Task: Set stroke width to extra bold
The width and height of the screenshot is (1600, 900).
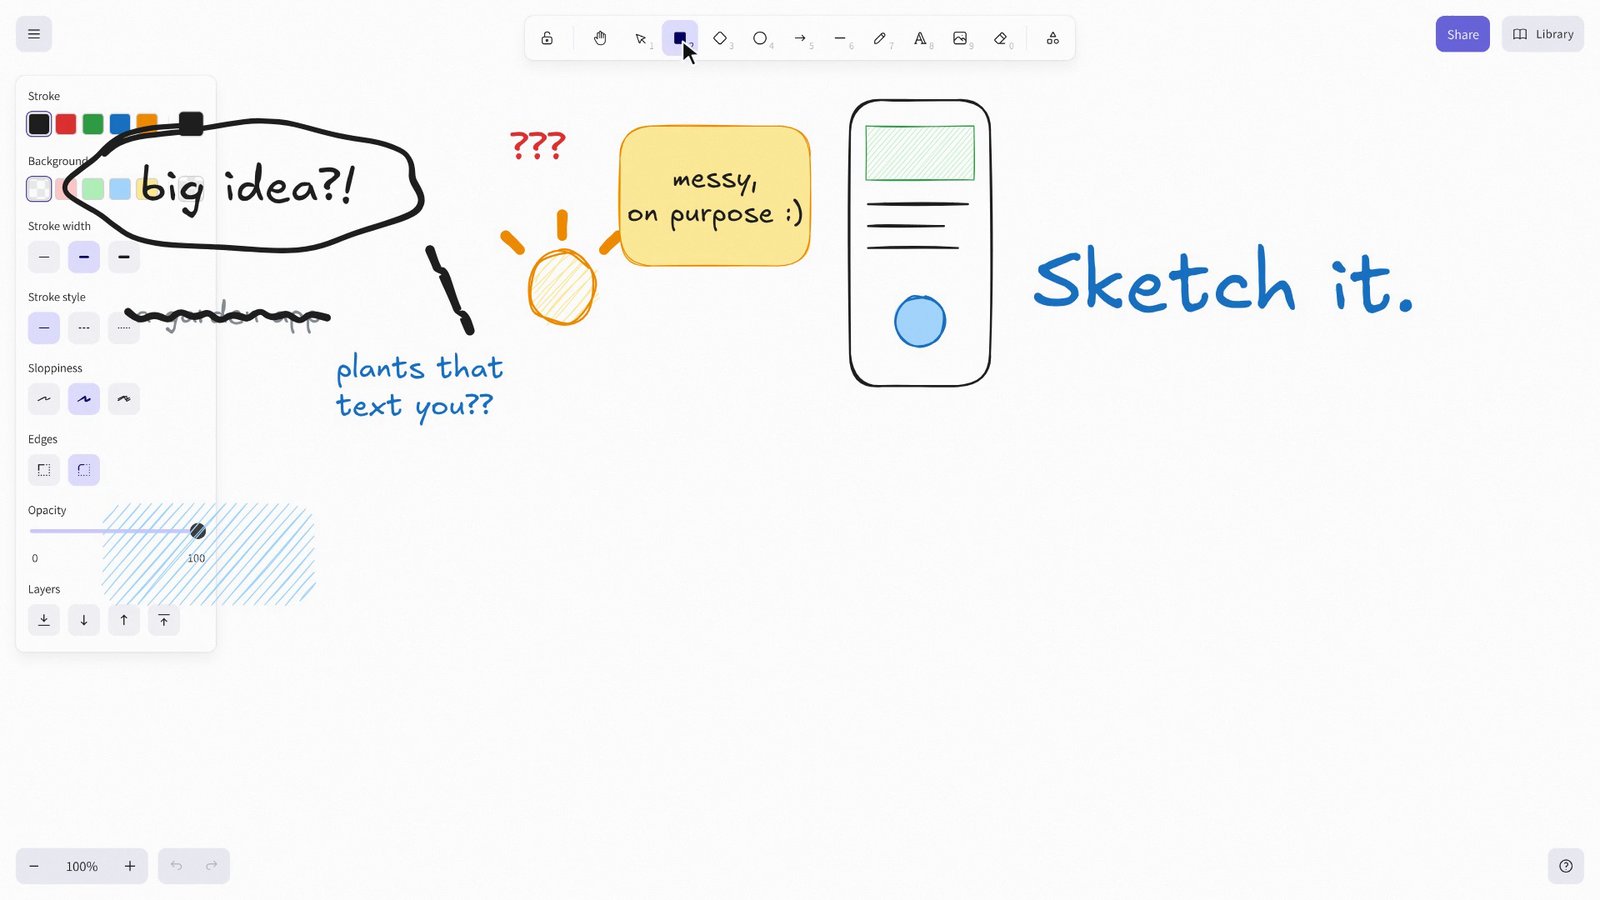Action: coord(124,257)
